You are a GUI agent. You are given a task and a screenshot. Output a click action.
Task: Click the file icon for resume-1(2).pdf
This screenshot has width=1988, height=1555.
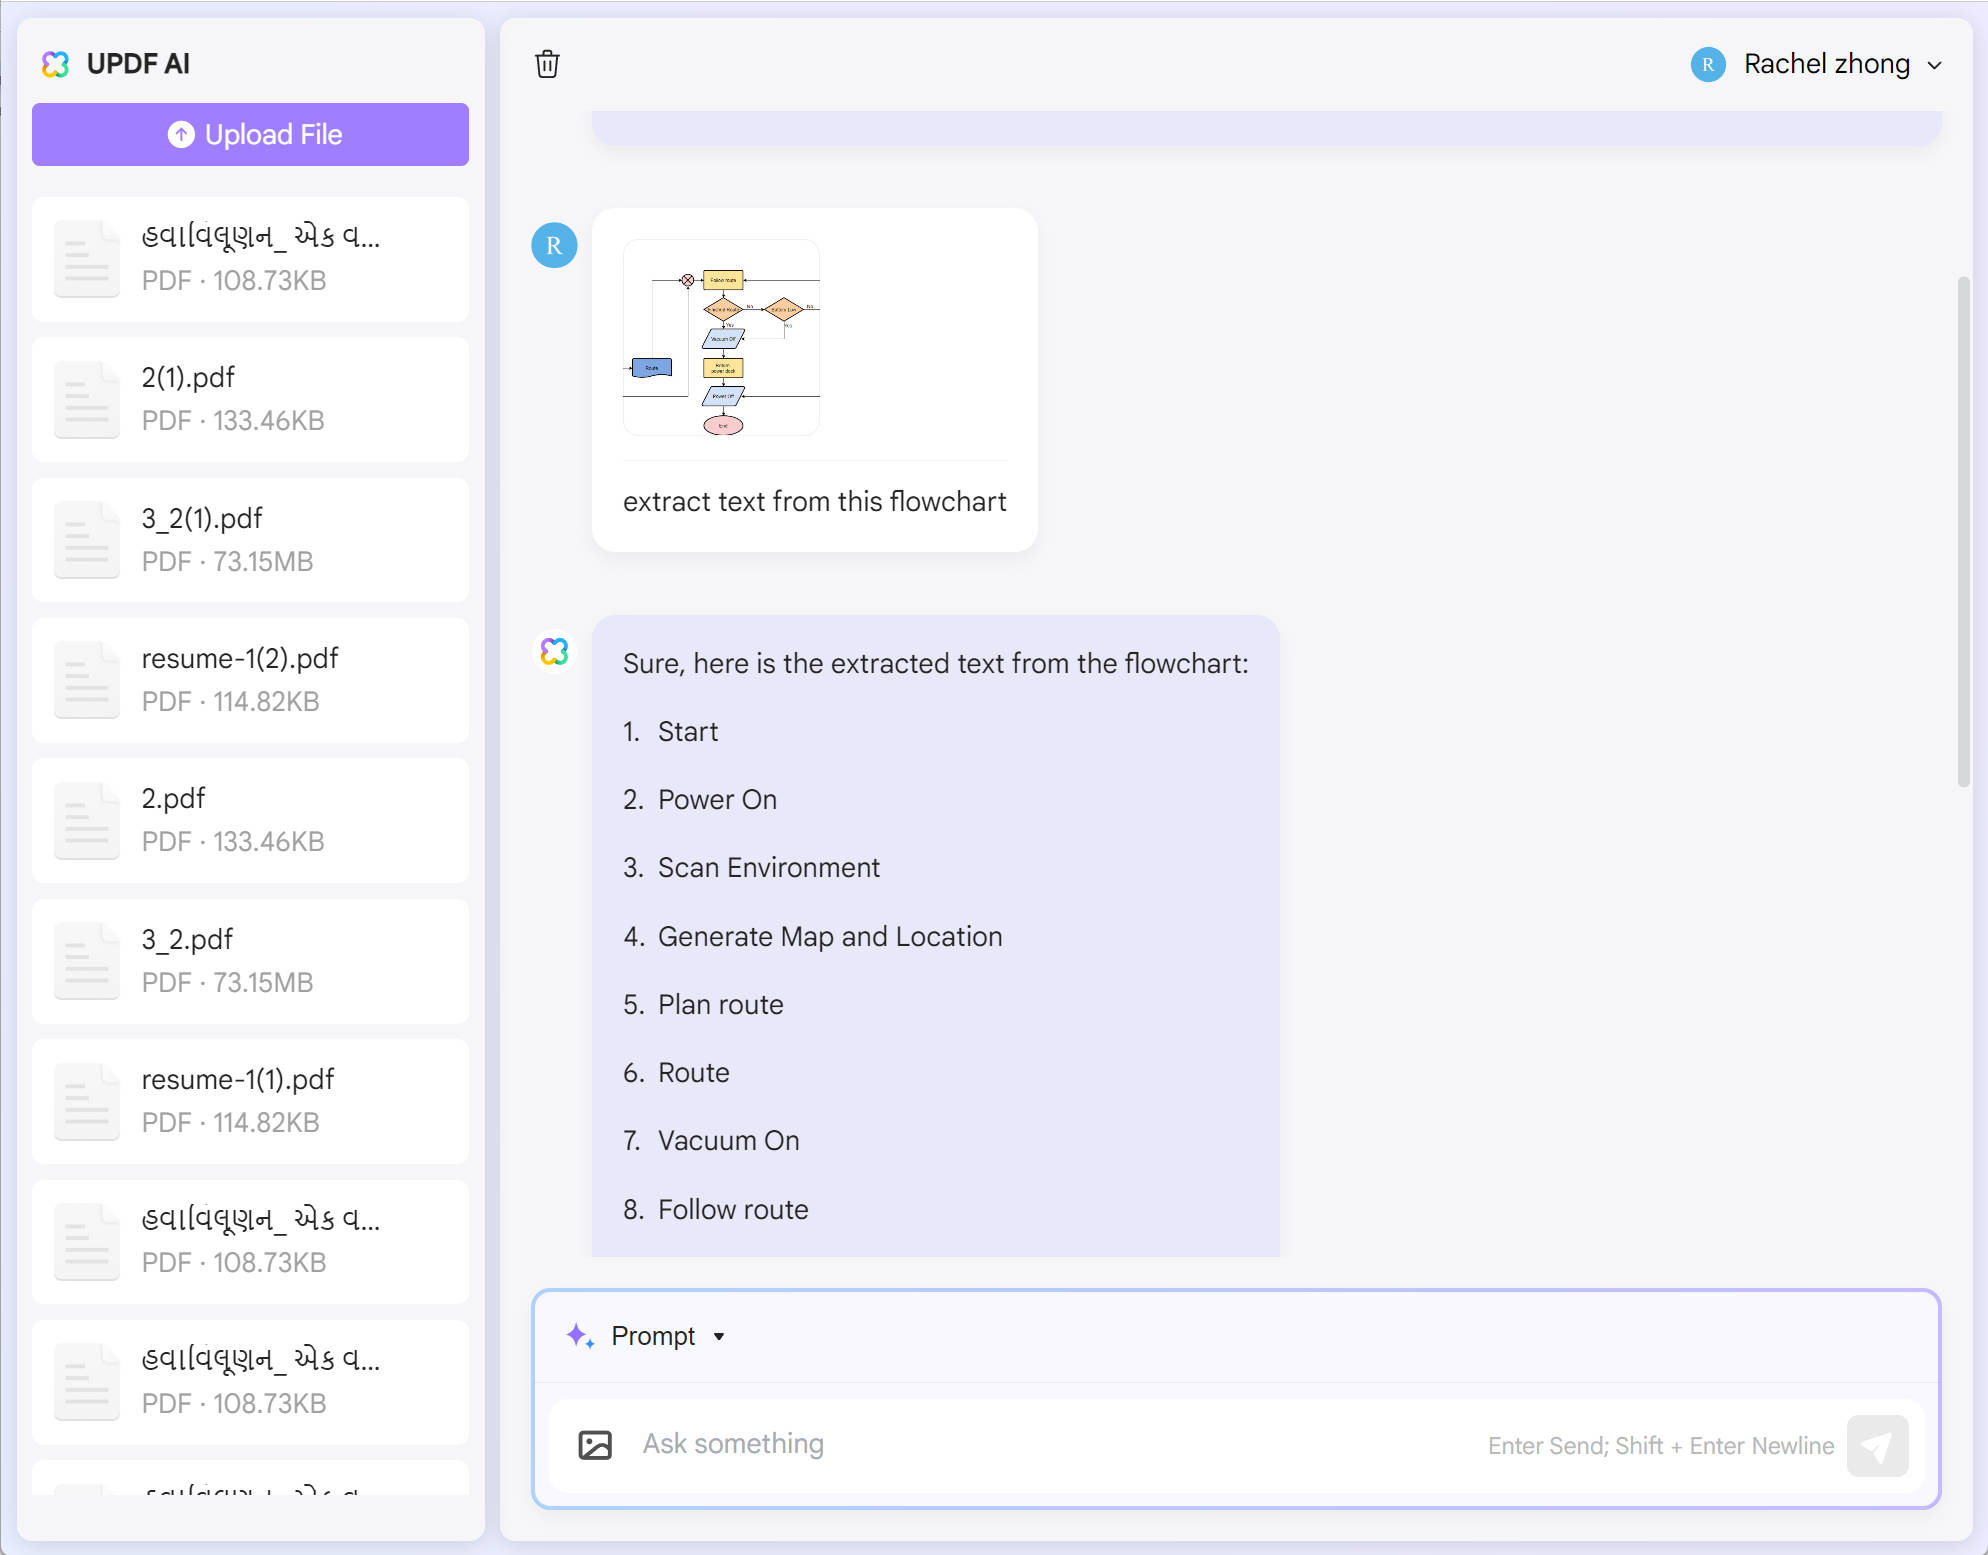pyautogui.click(x=87, y=680)
